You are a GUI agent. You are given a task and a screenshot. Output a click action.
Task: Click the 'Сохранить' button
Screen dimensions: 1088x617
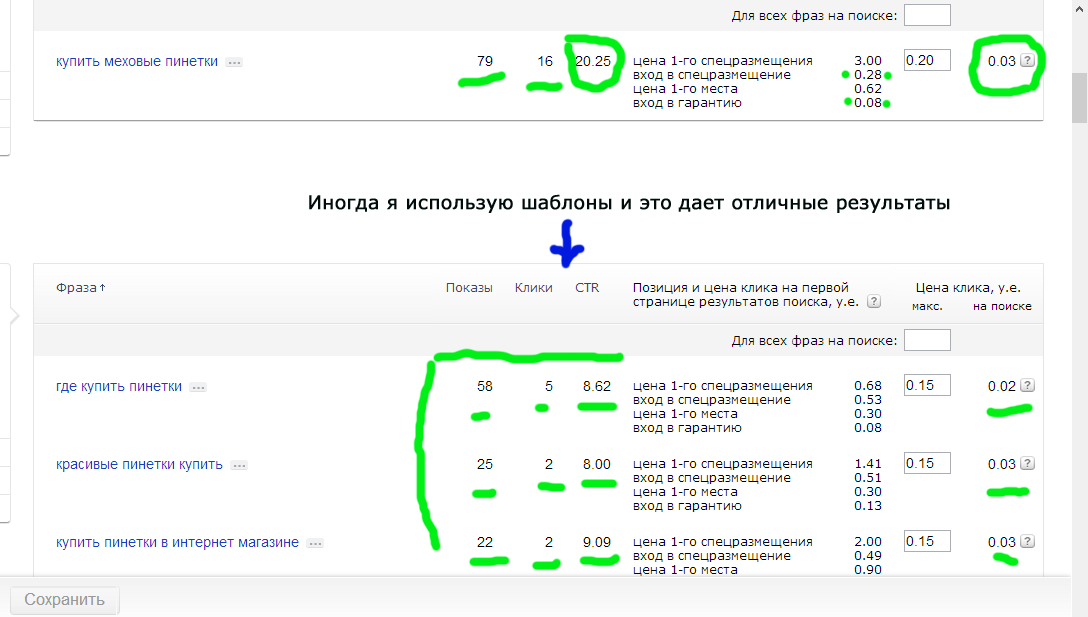[x=65, y=600]
